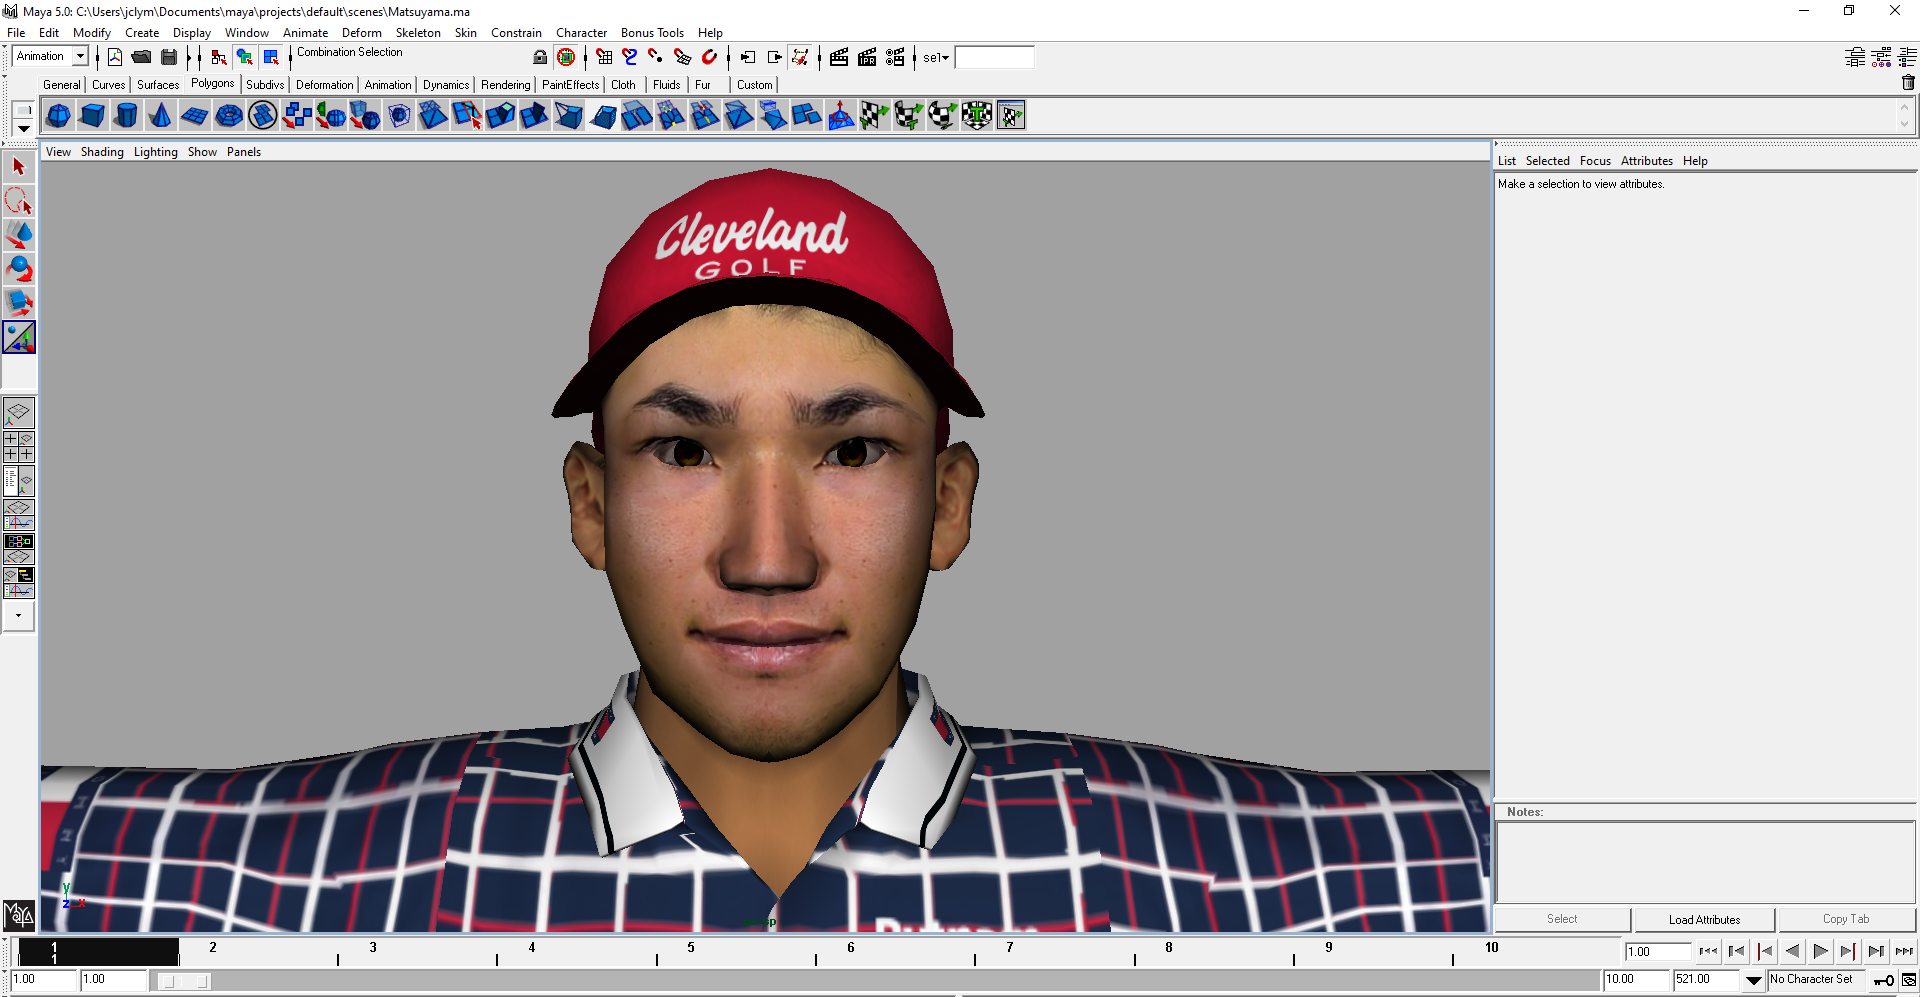Click the Extrude Face shelf icon

click(x=501, y=116)
